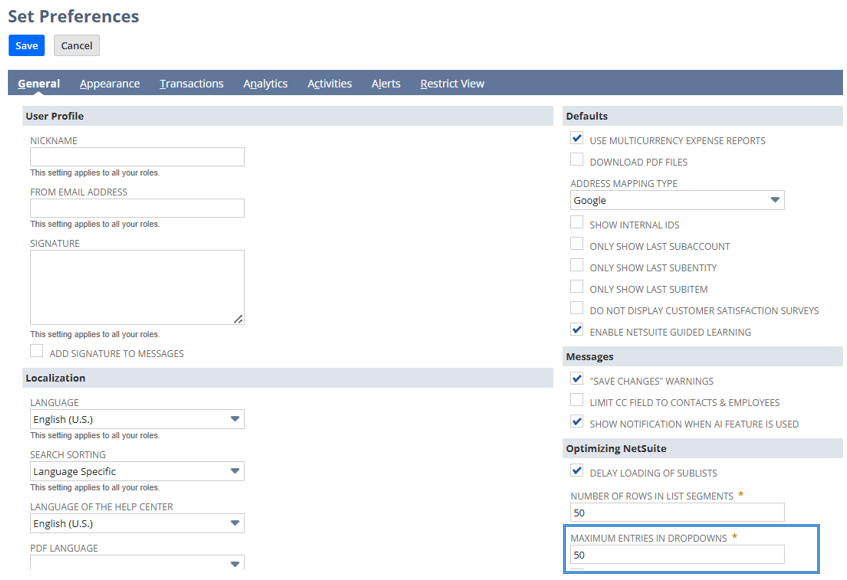
Task: Check Limit CC Field to Contacts & Employees
Action: click(x=577, y=400)
